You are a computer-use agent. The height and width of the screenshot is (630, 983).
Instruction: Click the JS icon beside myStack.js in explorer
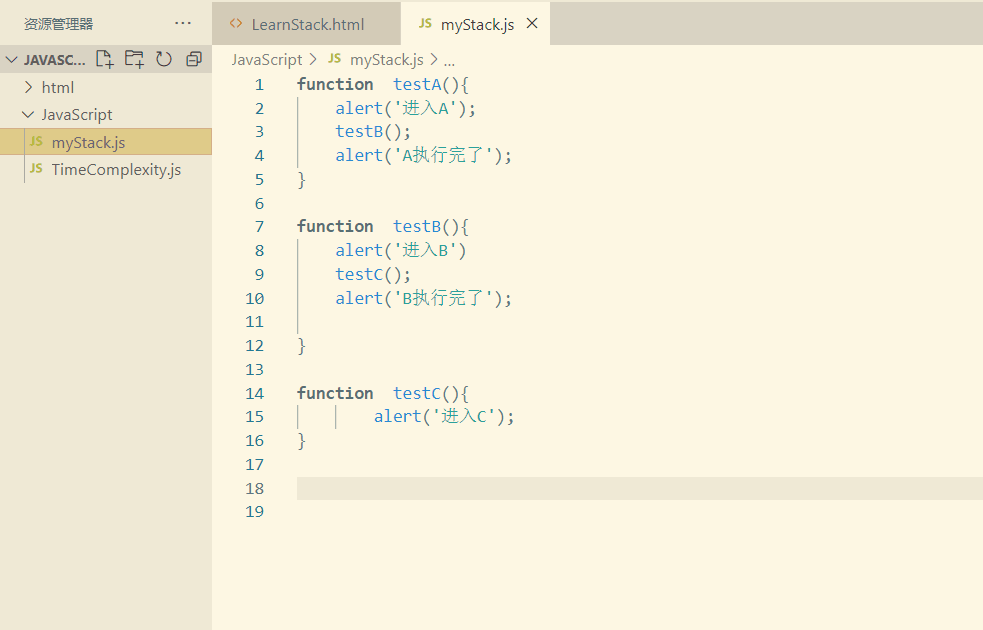pos(36,142)
